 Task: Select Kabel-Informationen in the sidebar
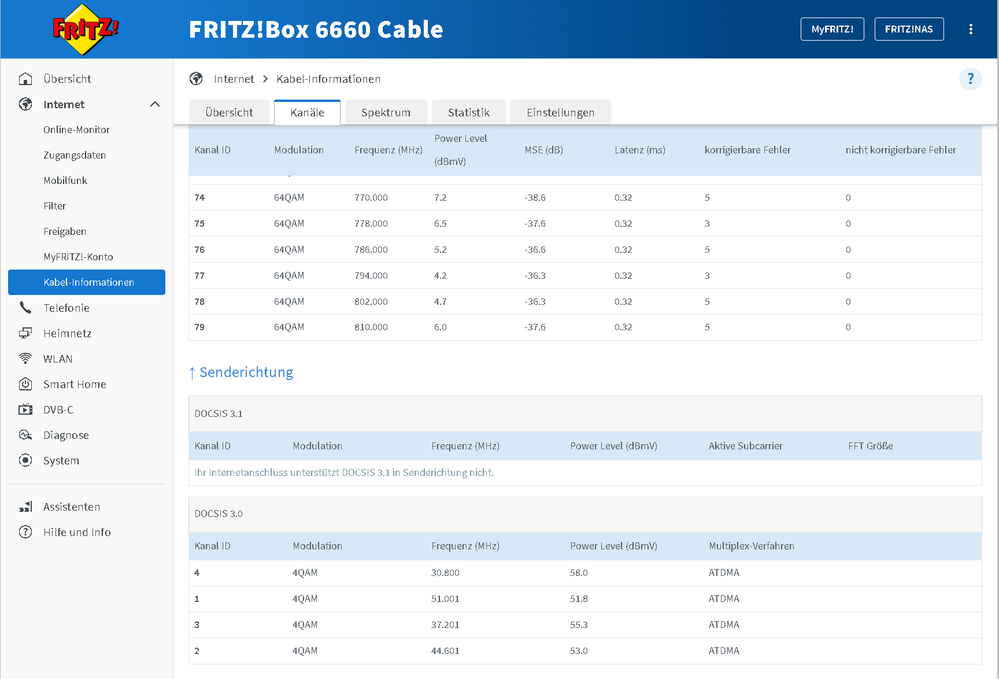(x=87, y=282)
